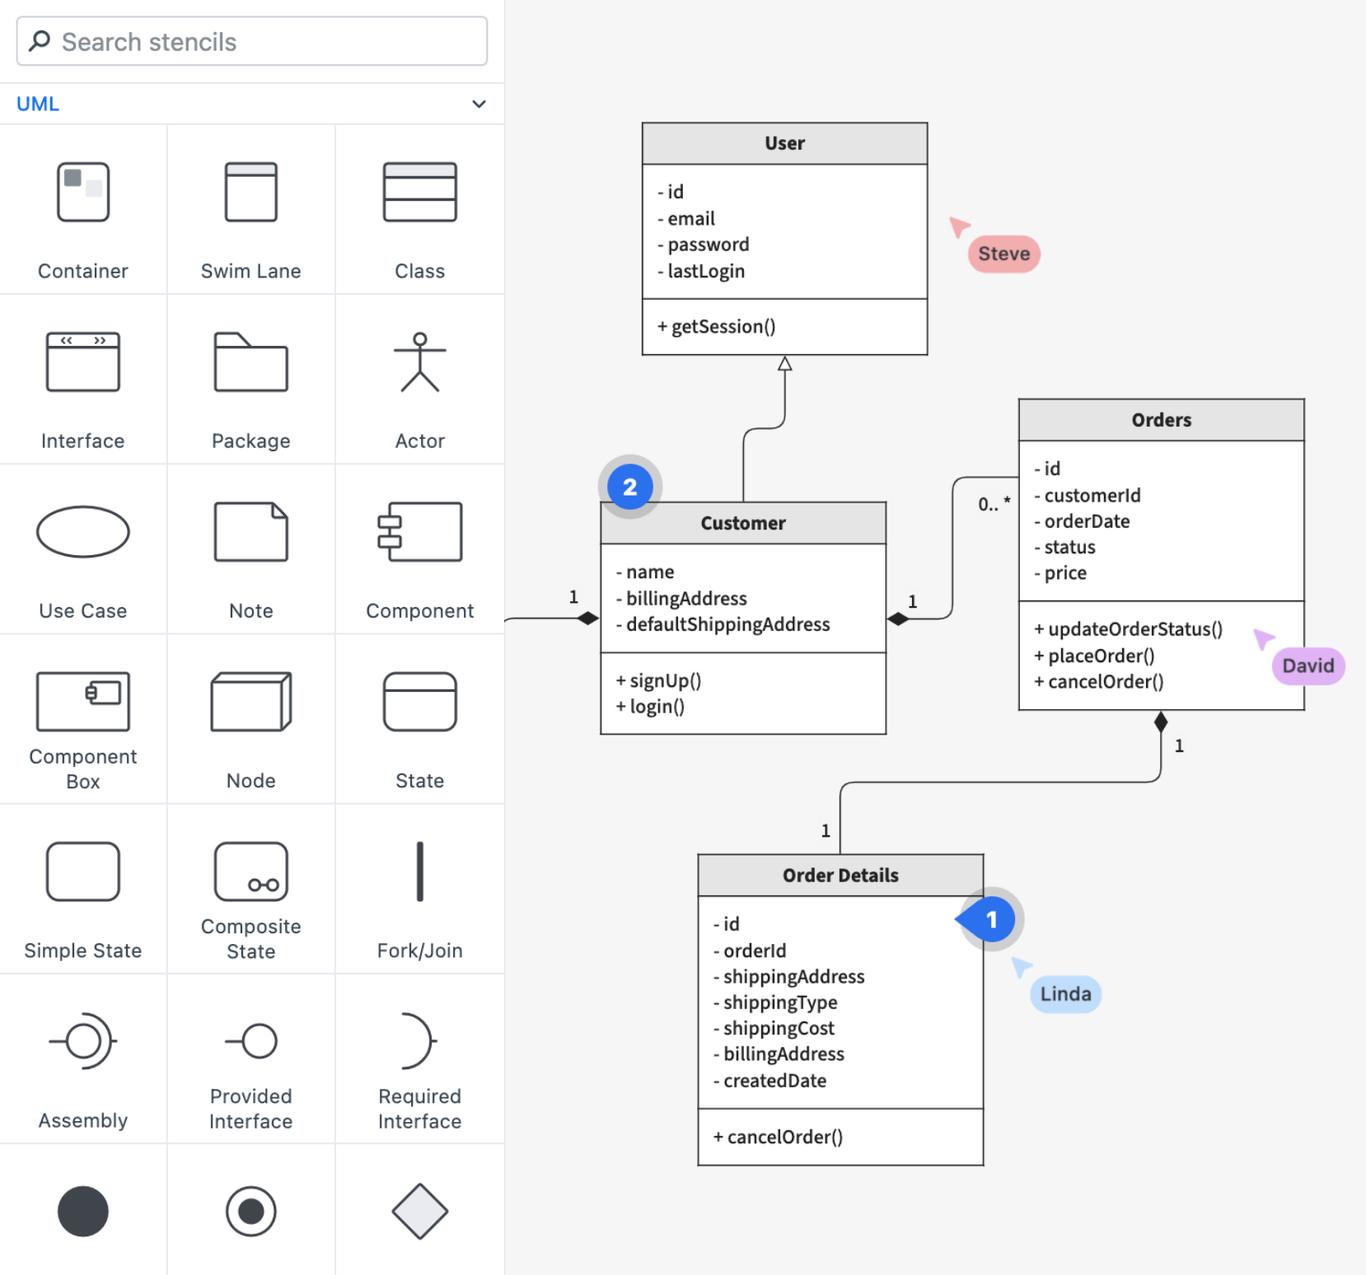1366x1275 pixels.
Task: Select the Orders class on canvas
Action: point(1160,420)
